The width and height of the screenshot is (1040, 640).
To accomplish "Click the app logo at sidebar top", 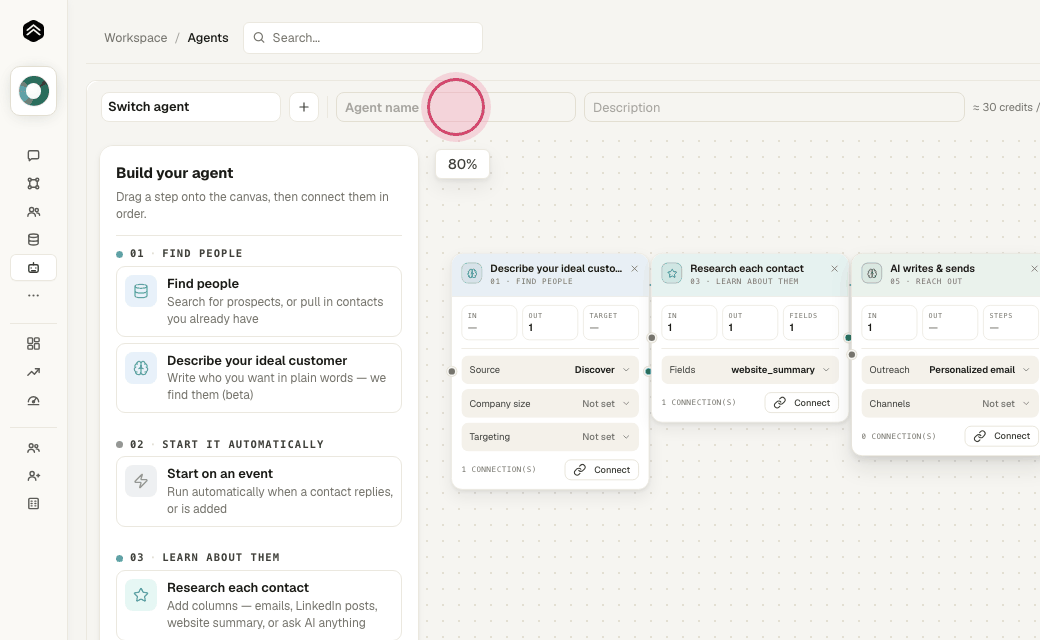I will tap(33, 31).
